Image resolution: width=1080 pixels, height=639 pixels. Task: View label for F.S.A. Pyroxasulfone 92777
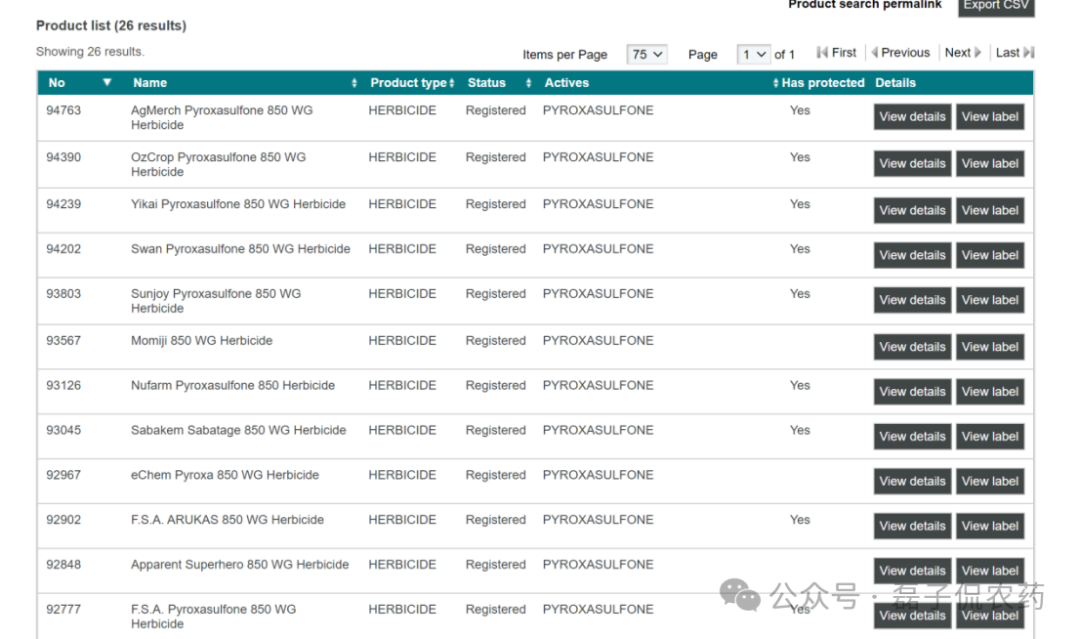pos(990,615)
